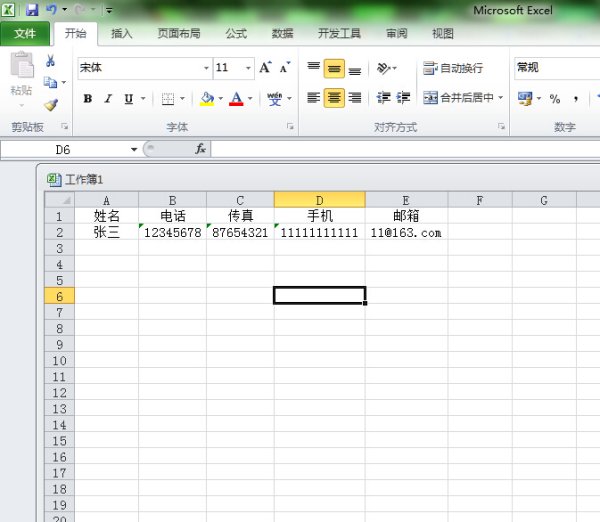Decrease indent in alignment group
This screenshot has width=600, height=522.
[x=383, y=98]
